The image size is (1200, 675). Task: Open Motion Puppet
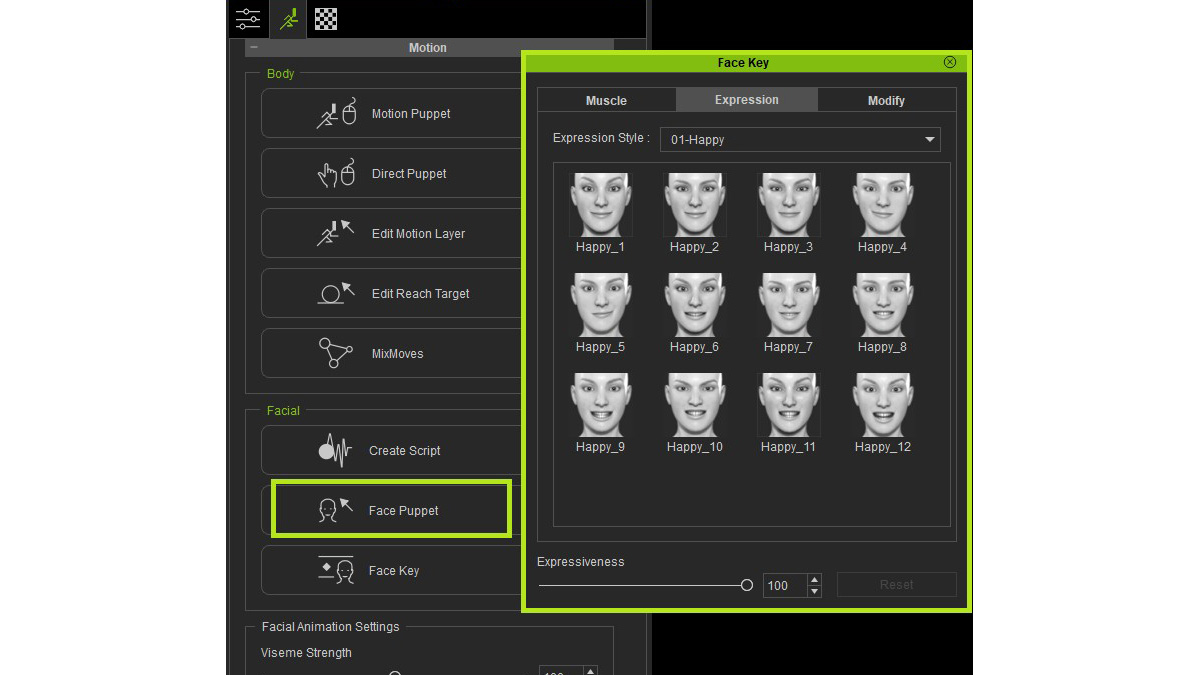point(391,114)
